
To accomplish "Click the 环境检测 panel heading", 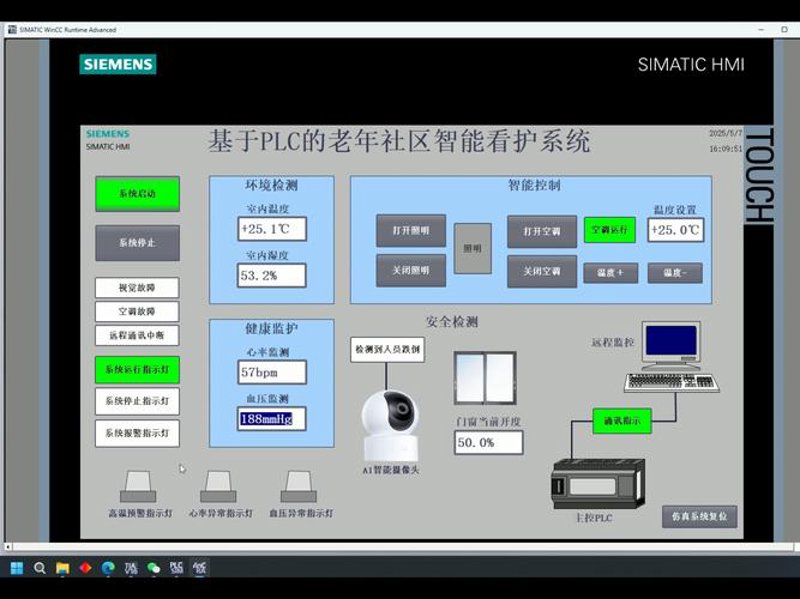I will 271,185.
